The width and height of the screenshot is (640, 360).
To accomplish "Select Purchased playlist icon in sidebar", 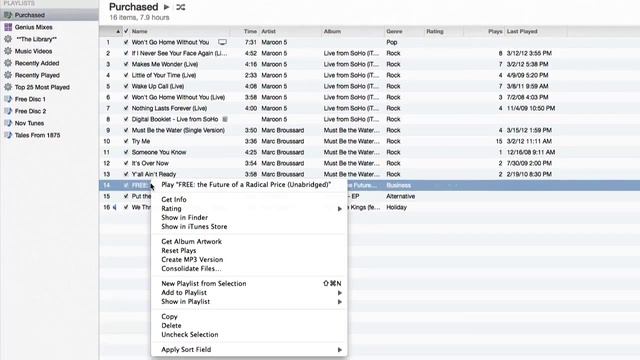I will pos(8,15).
